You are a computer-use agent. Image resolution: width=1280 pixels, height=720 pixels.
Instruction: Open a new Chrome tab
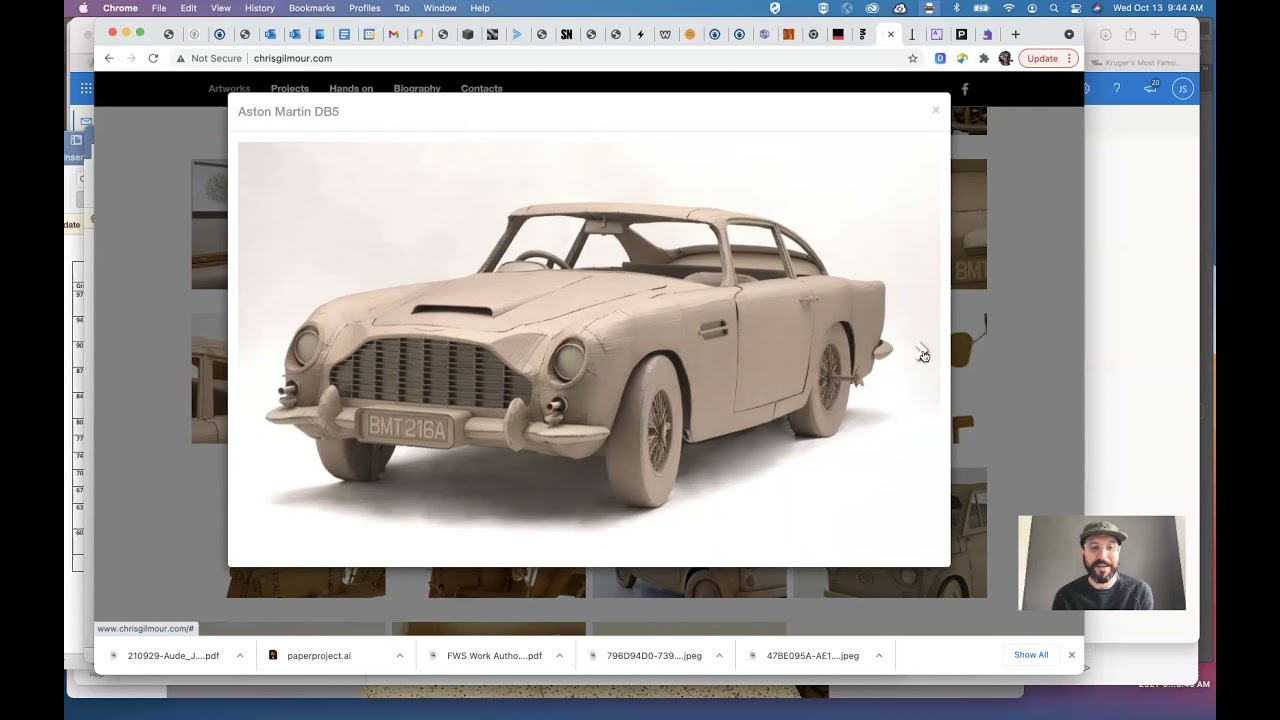point(1015,34)
